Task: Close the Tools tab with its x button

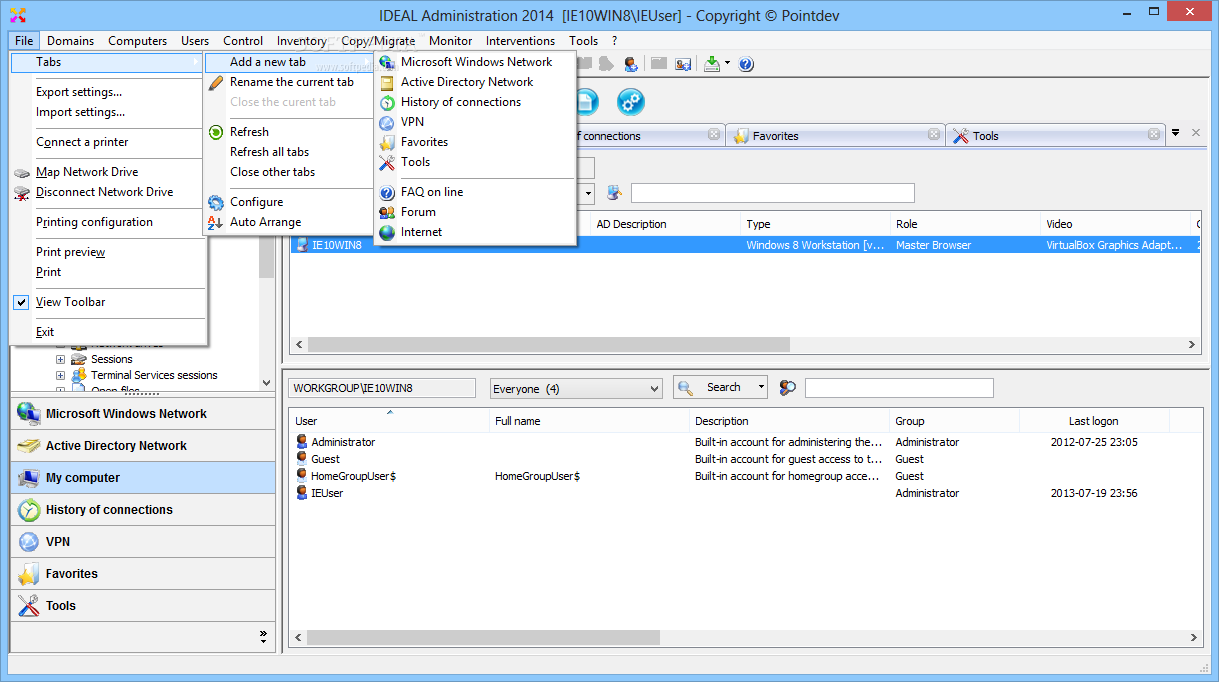Action: click(1154, 134)
